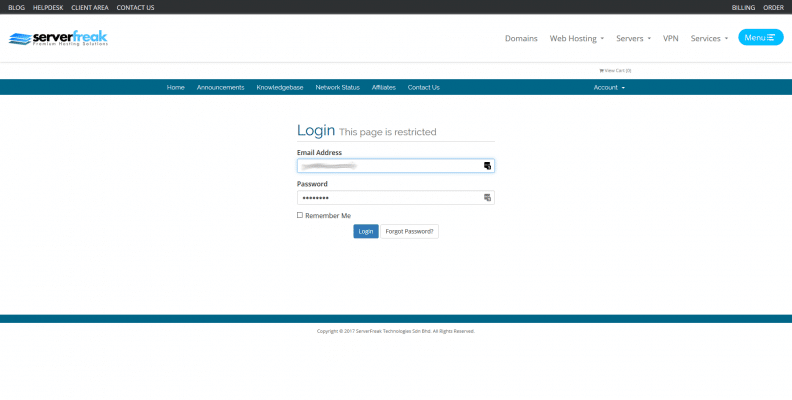Open the Services dropdown
This screenshot has height=400, width=792.
click(x=709, y=38)
